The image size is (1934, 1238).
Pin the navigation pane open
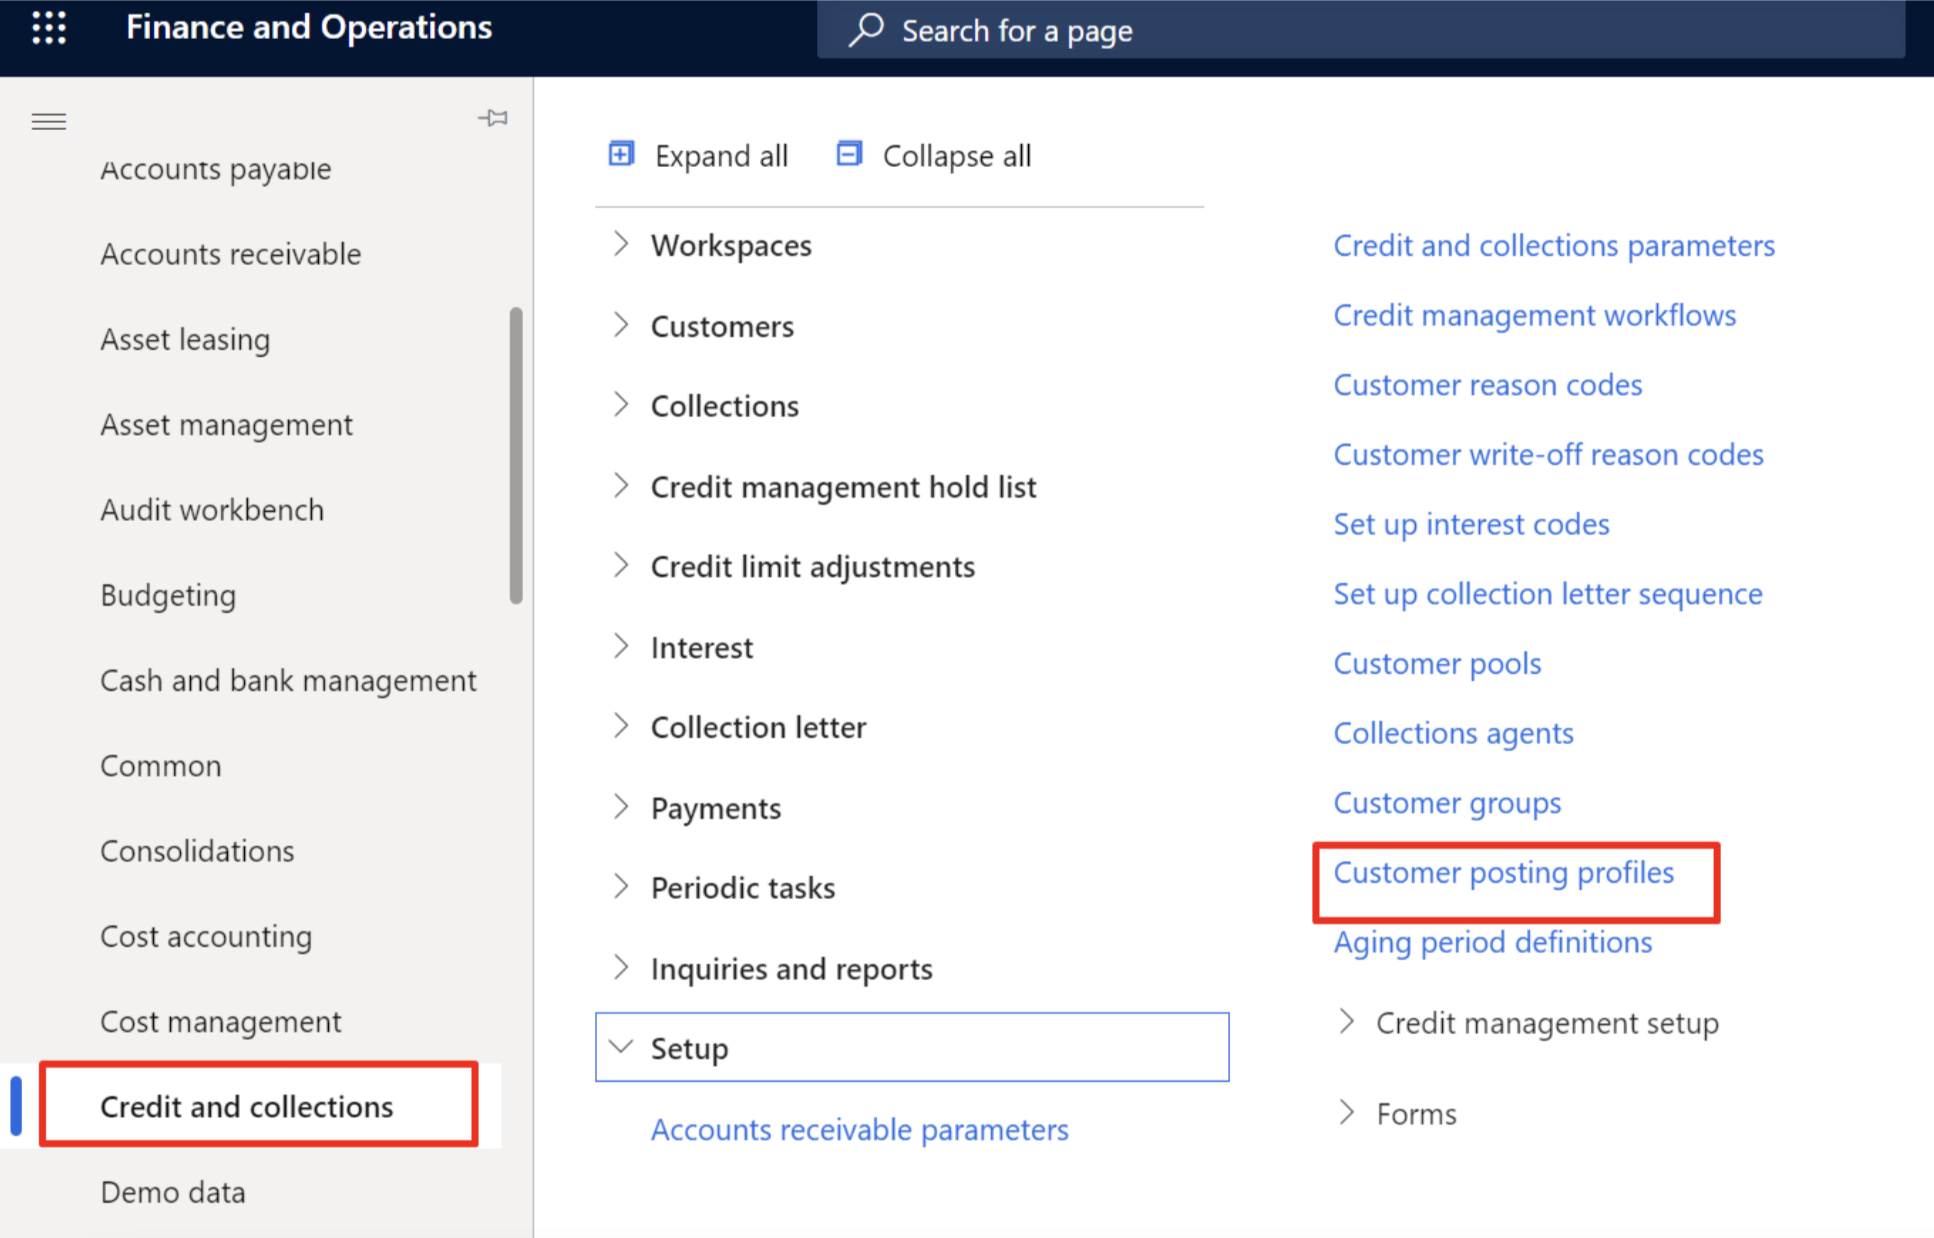coord(493,118)
